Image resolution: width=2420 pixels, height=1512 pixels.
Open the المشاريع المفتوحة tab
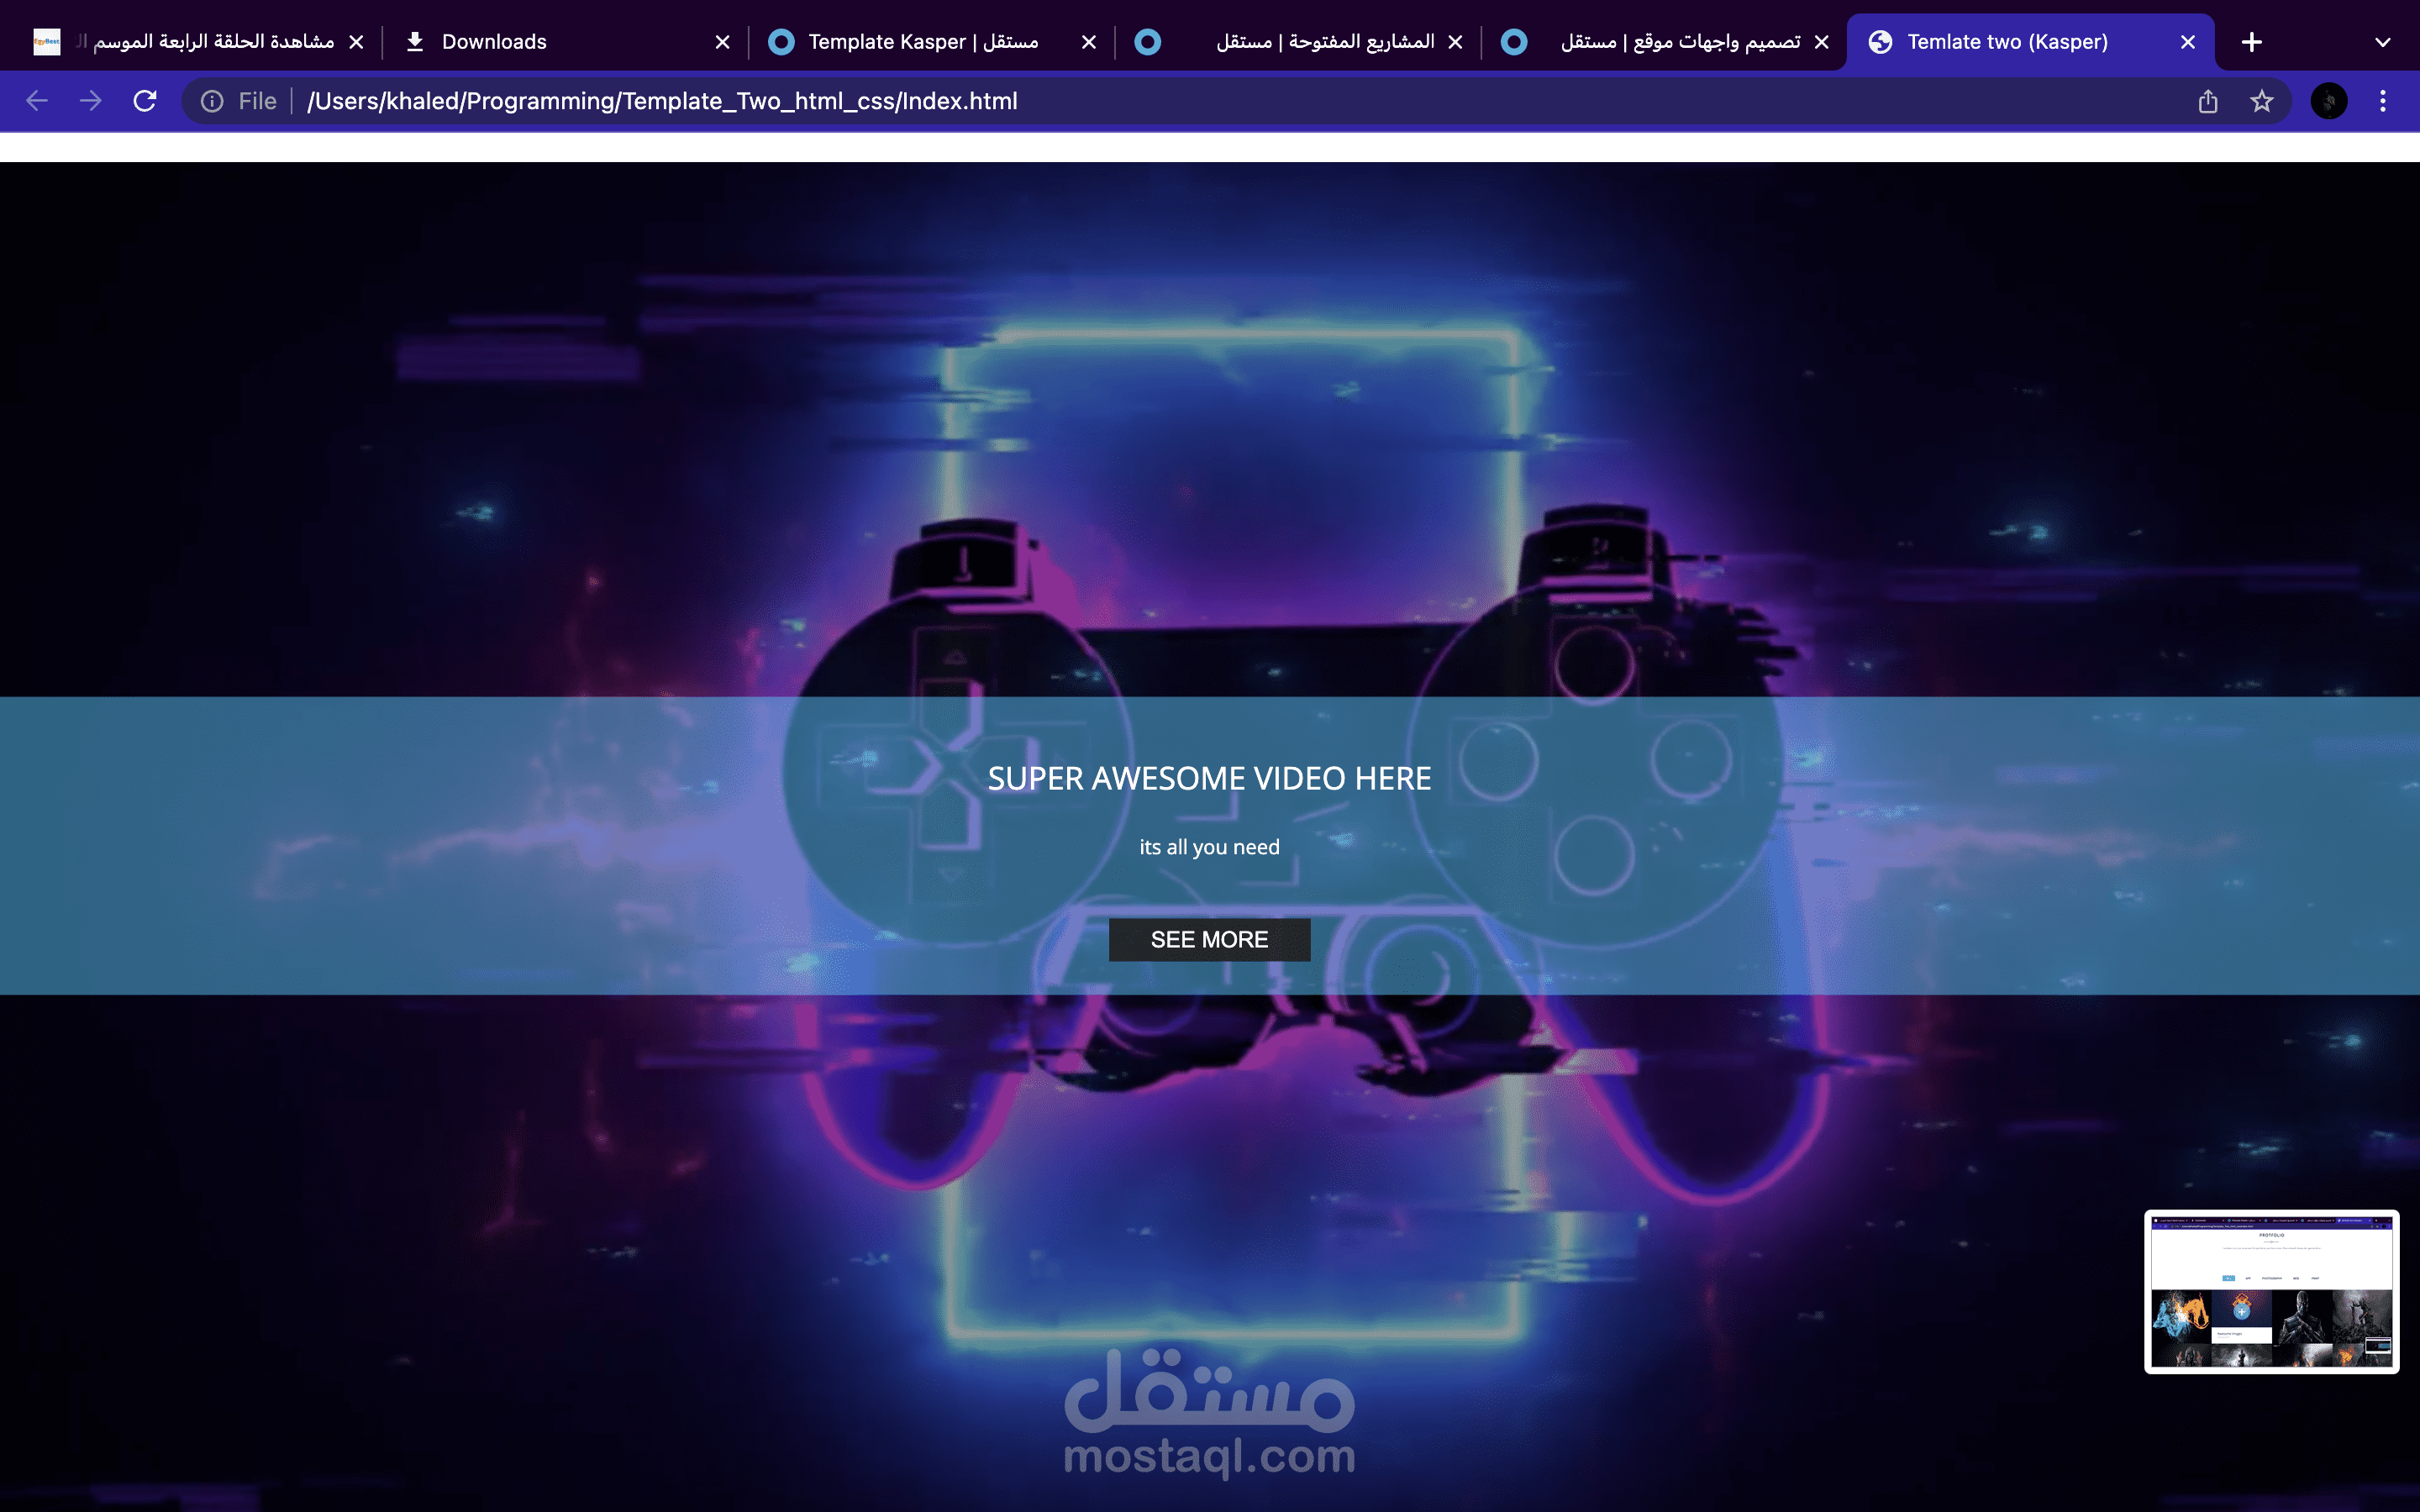[x=1324, y=42]
